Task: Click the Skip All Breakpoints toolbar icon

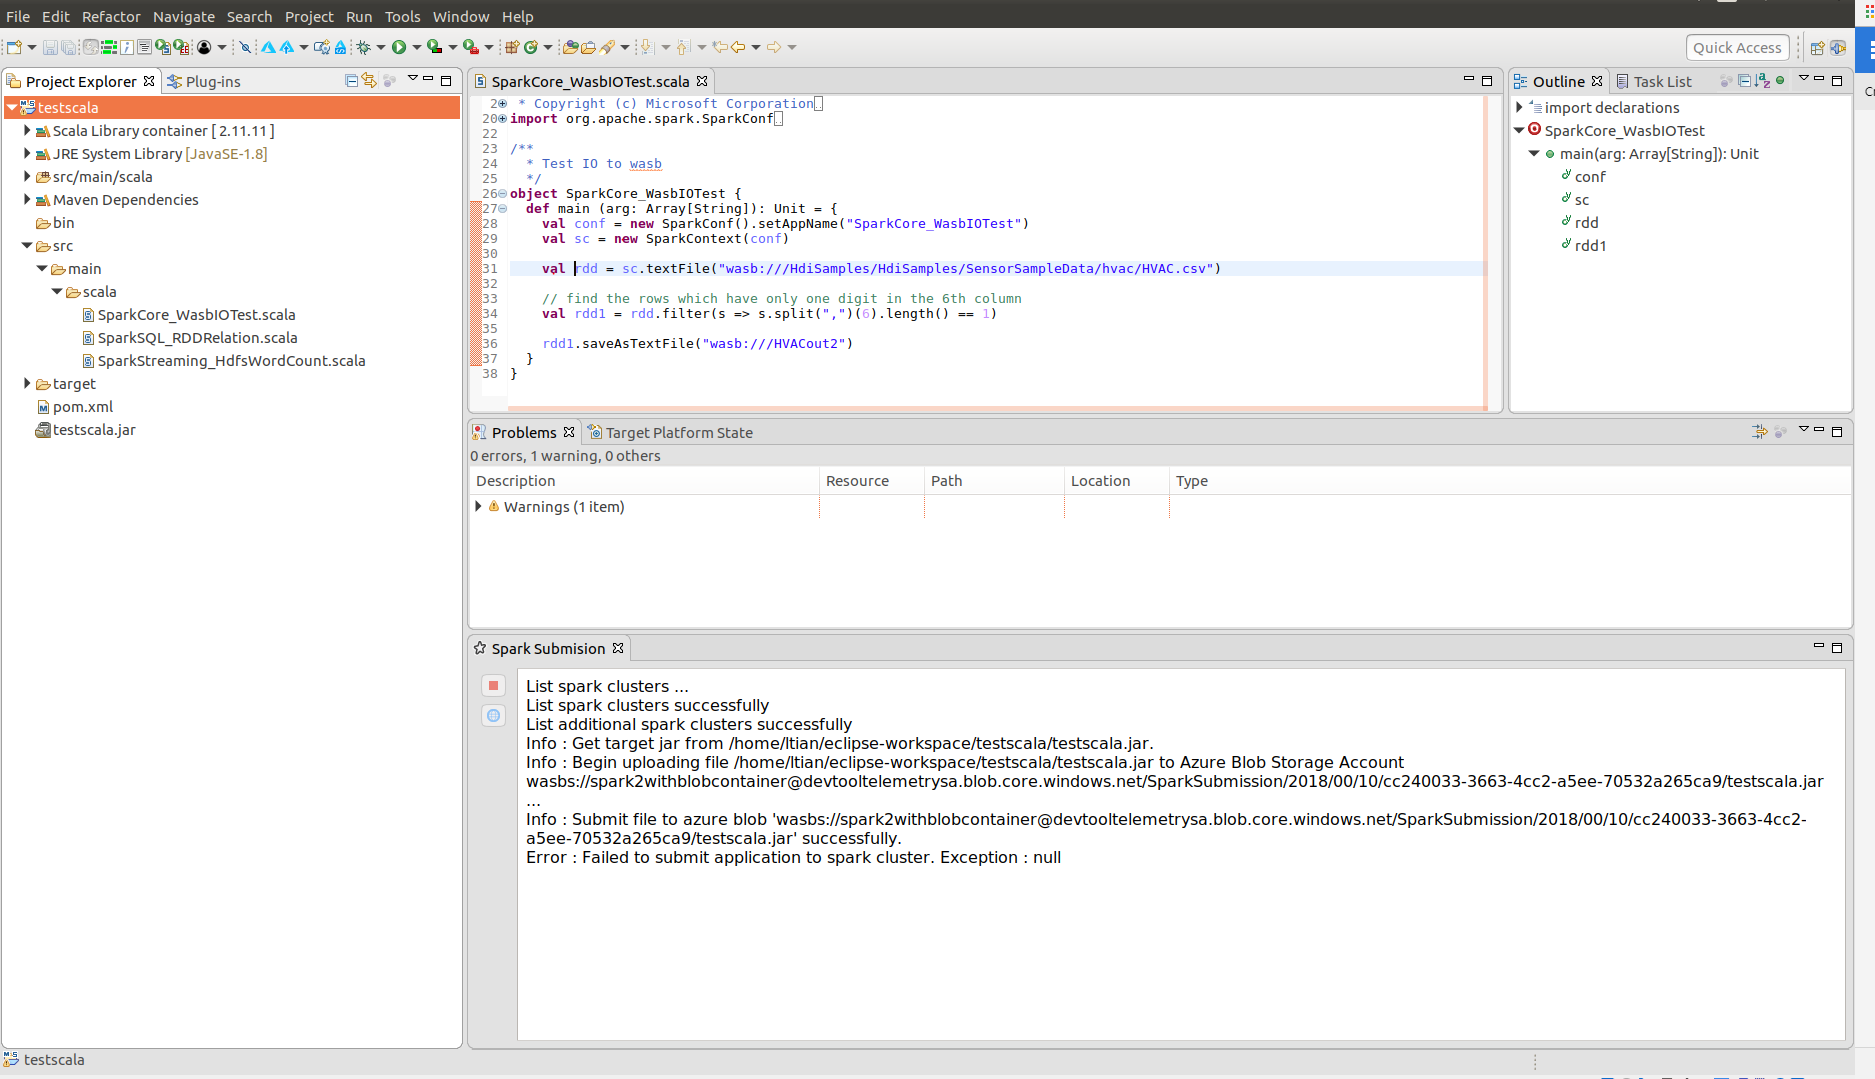Action: click(244, 47)
